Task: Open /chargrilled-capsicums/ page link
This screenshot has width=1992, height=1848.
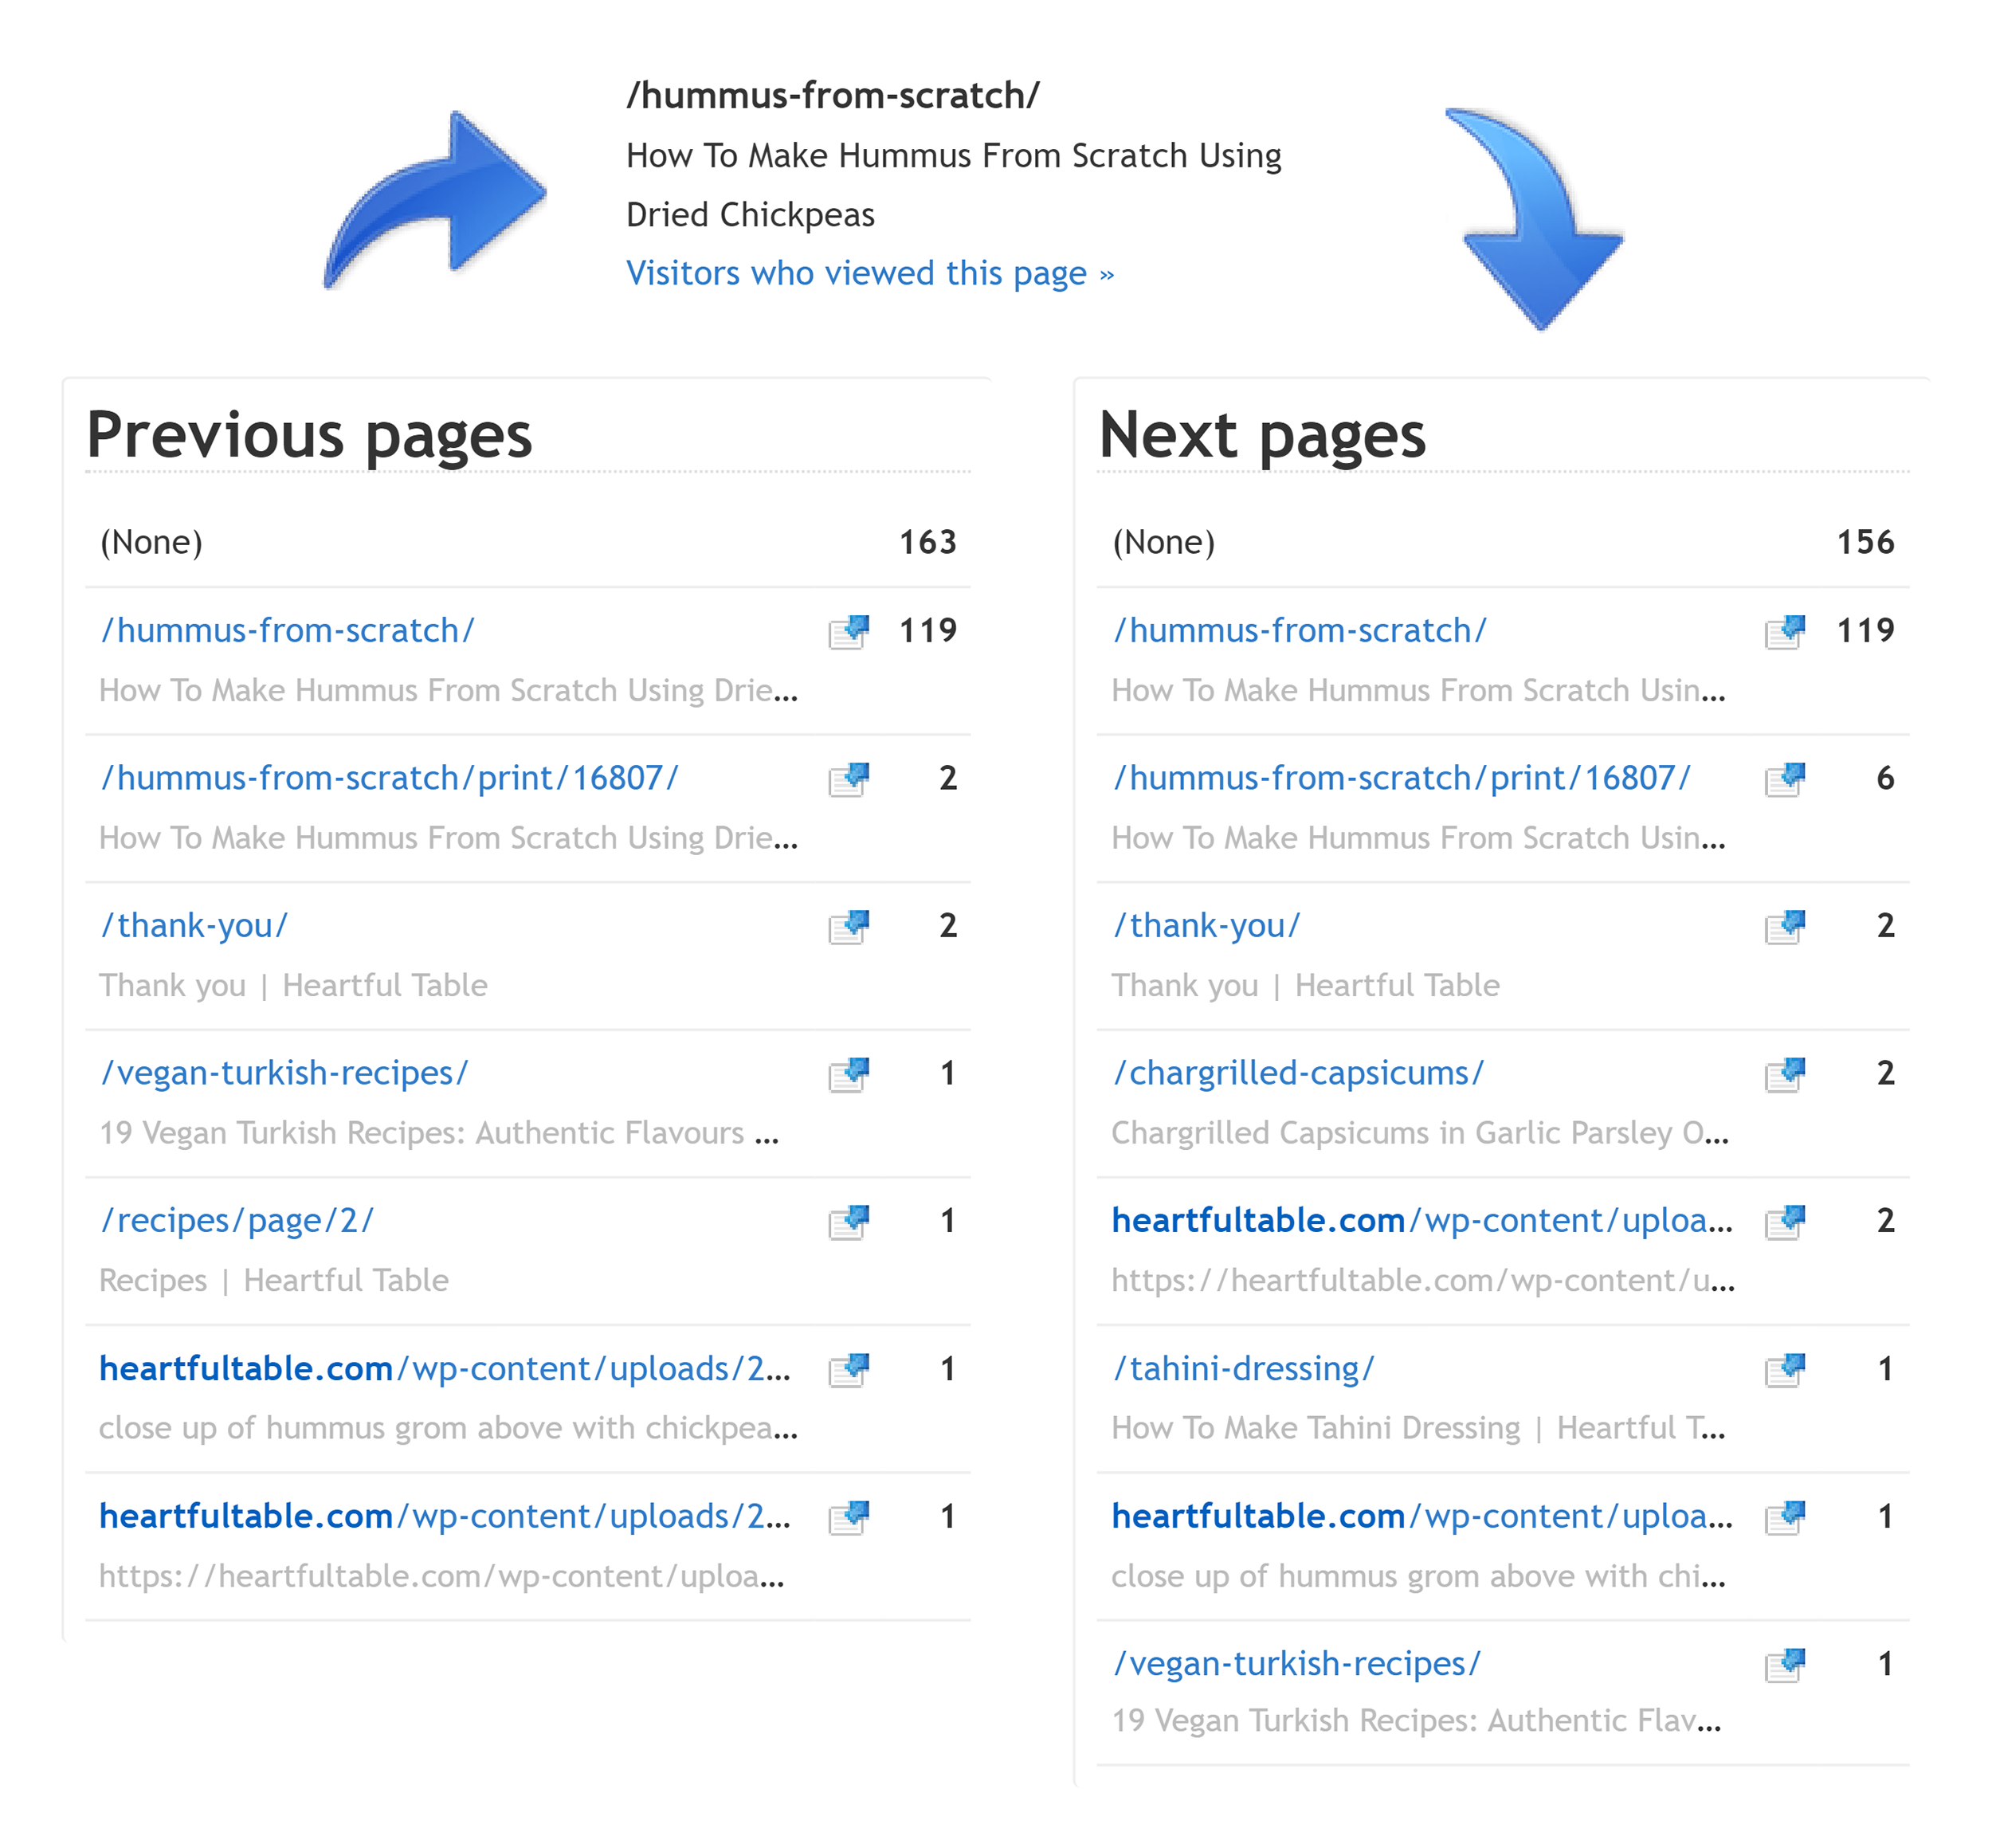Action: click(1297, 1073)
